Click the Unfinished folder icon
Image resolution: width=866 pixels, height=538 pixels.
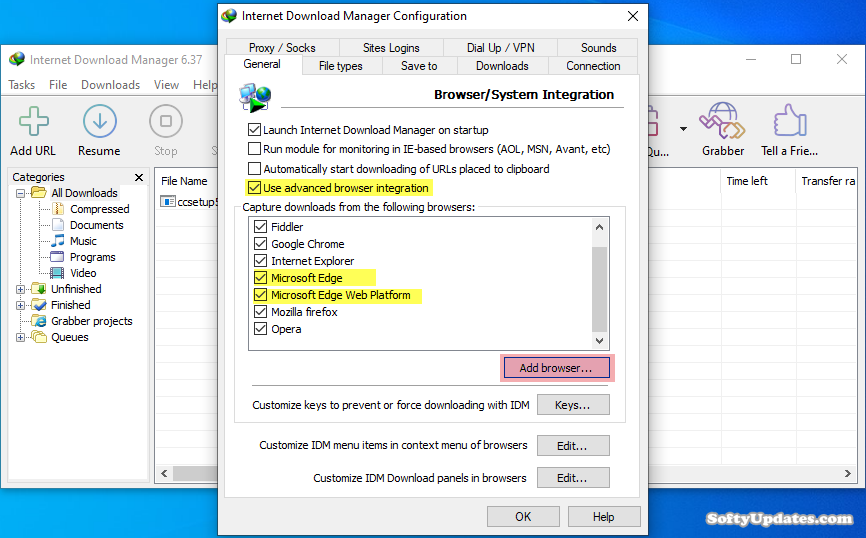39,289
